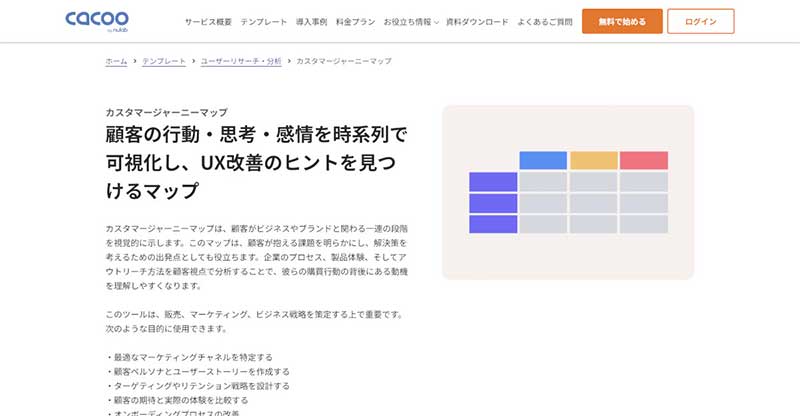Select the yellow header cell in preview
800x416 pixels.
pyautogui.click(x=593, y=160)
